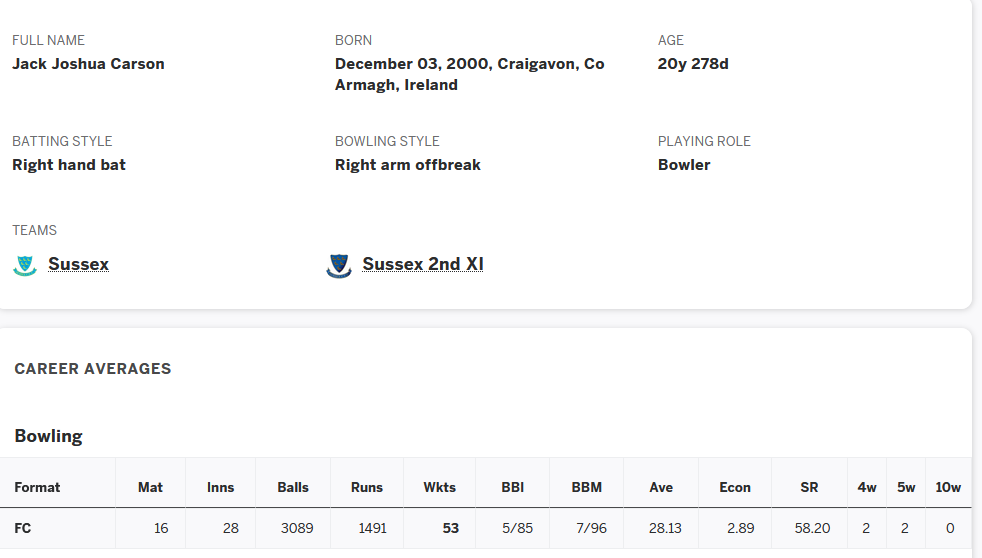Select the 10w column header
The width and height of the screenshot is (982, 558).
coord(948,487)
